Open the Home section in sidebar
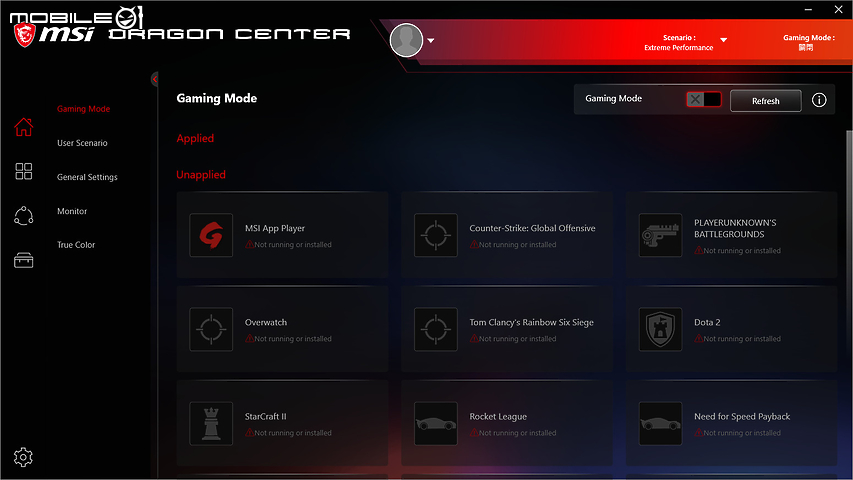Screen dimensions: 853x480 point(23,127)
